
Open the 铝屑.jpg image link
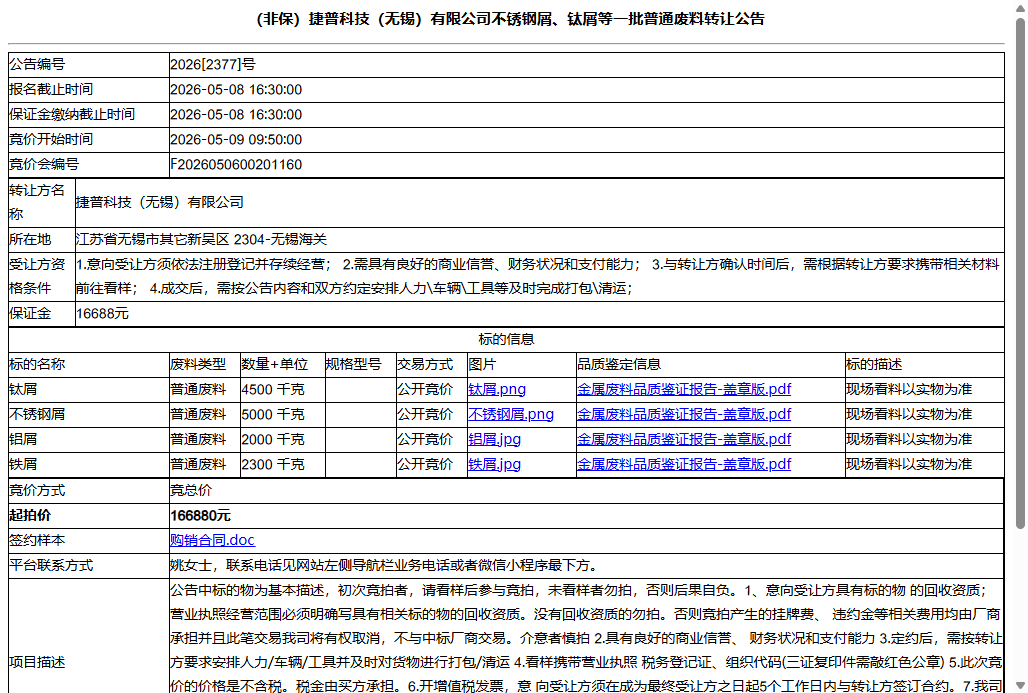(494, 439)
